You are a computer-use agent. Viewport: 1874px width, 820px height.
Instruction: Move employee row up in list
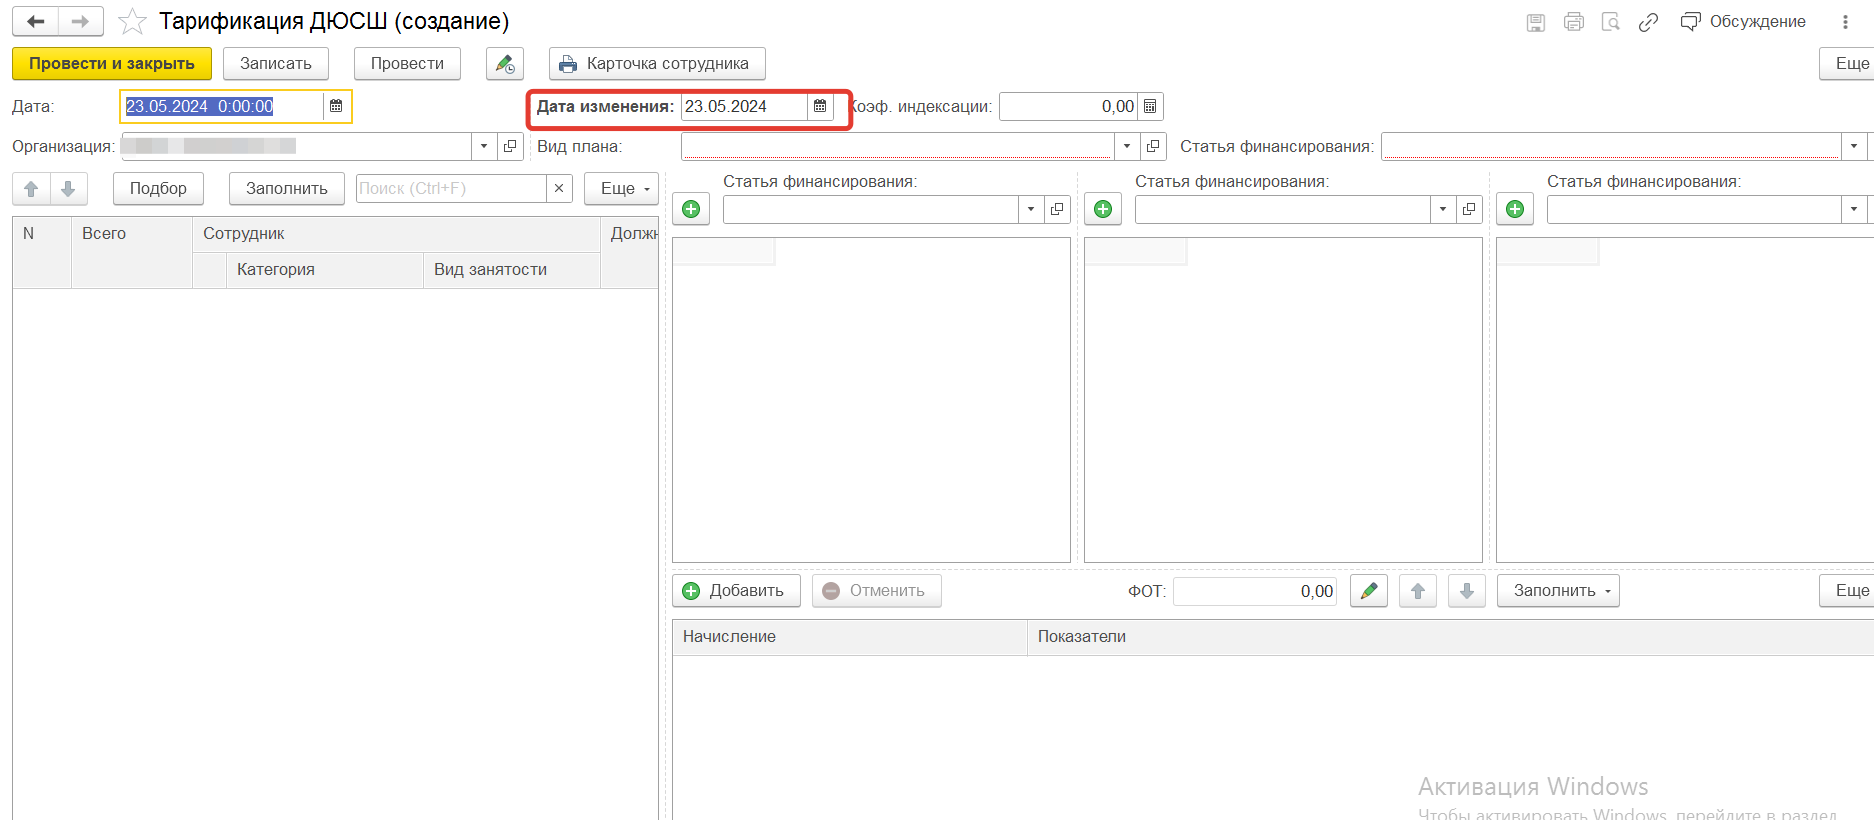pyautogui.click(x=31, y=189)
